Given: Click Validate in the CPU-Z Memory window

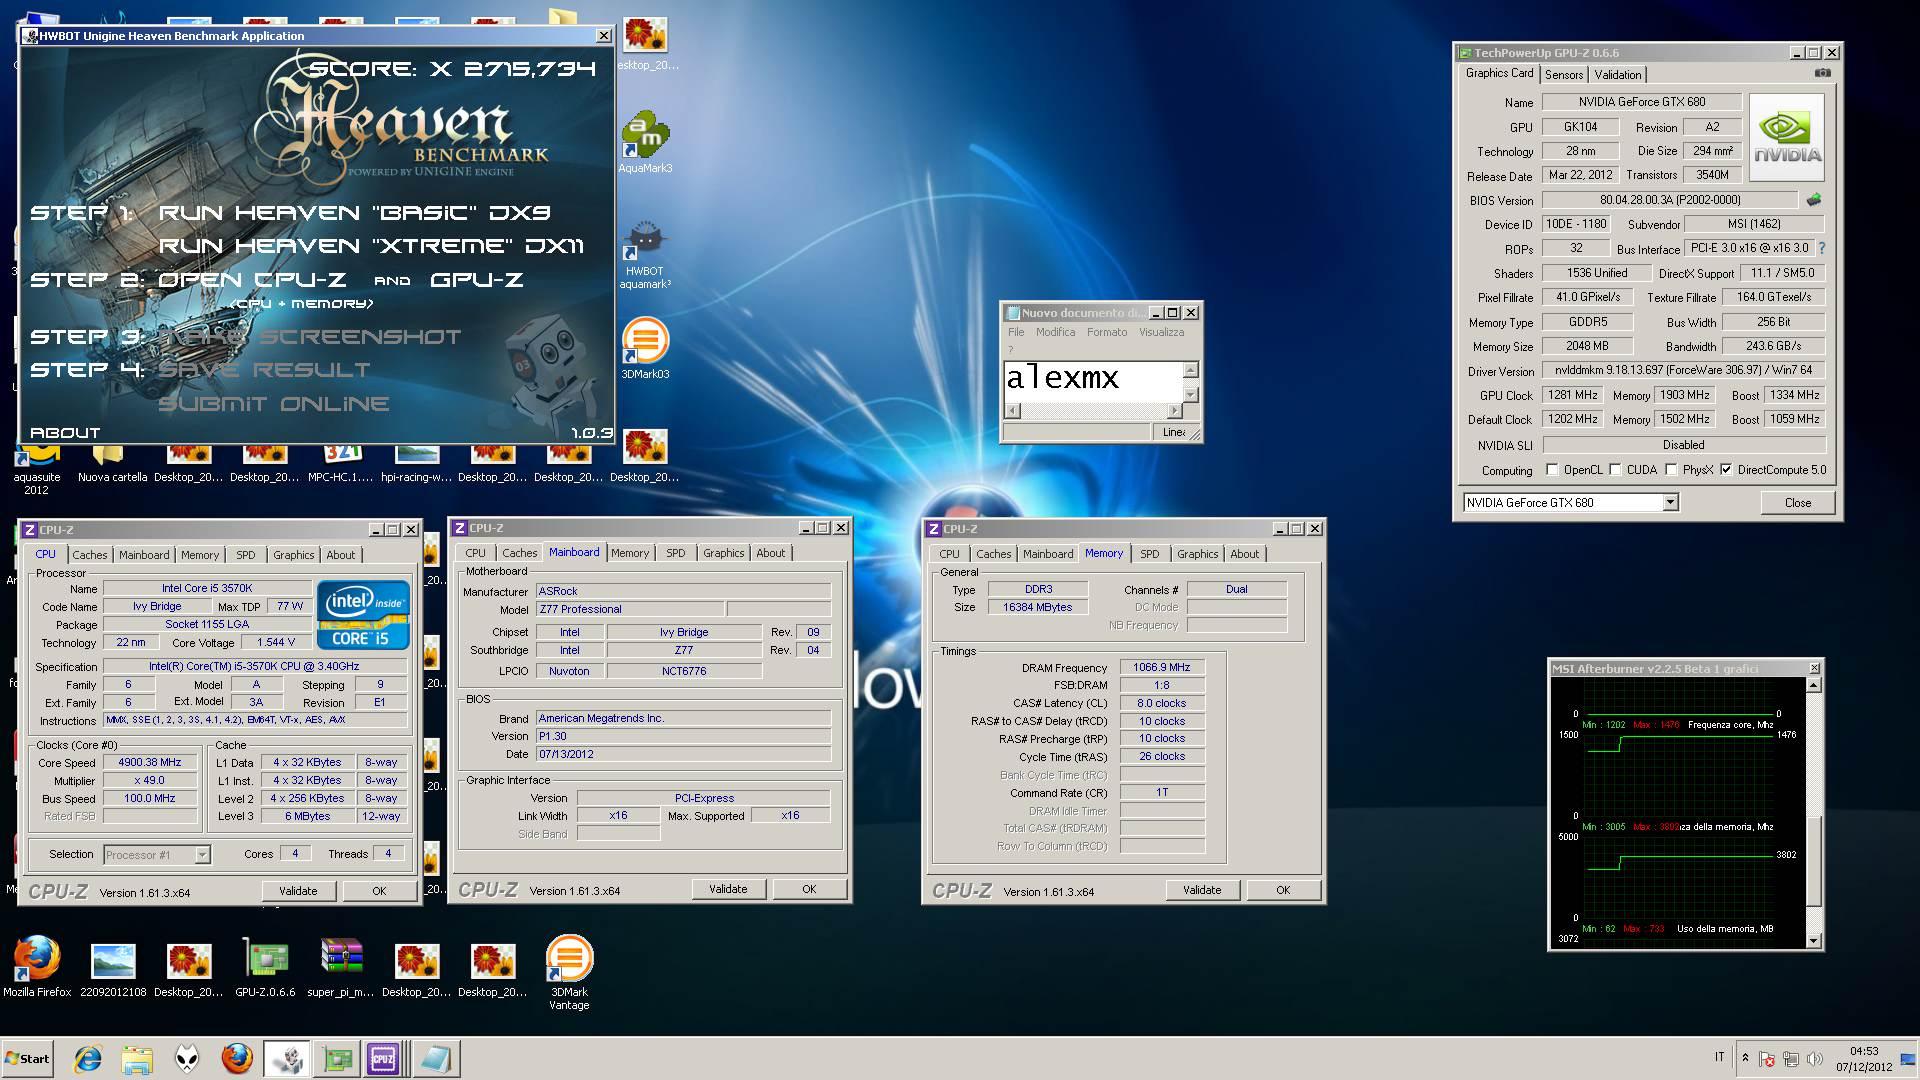Looking at the screenshot, I should [x=1202, y=890].
